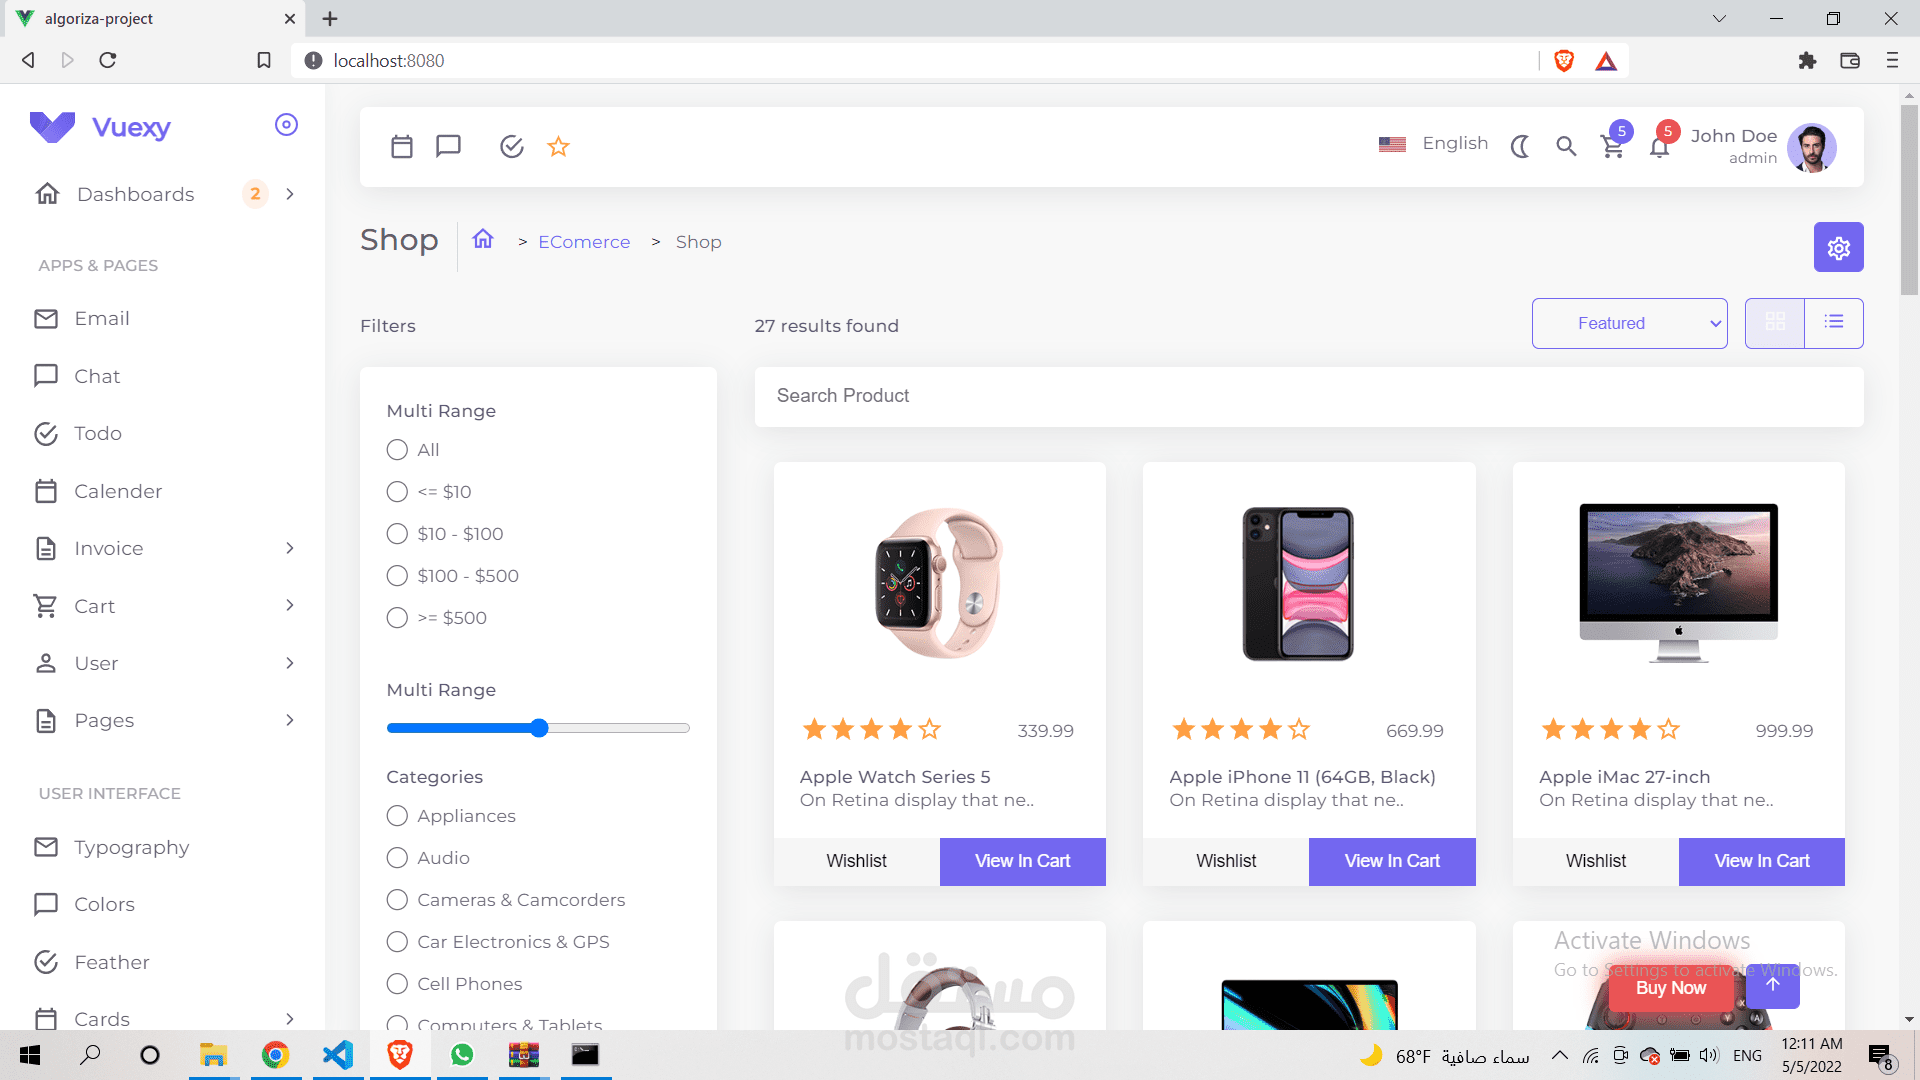Open the shopping cart icon showing 5 items
1920x1080 pixels.
coord(1612,147)
